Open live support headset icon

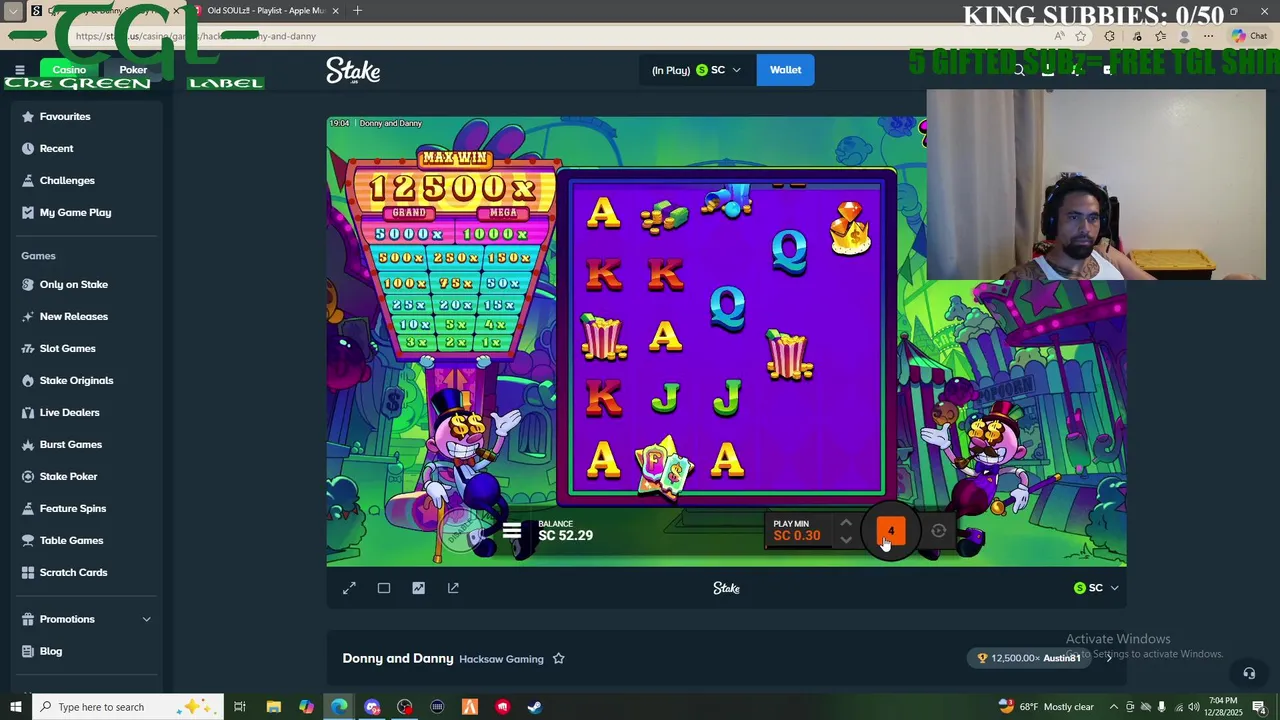click(x=1249, y=673)
